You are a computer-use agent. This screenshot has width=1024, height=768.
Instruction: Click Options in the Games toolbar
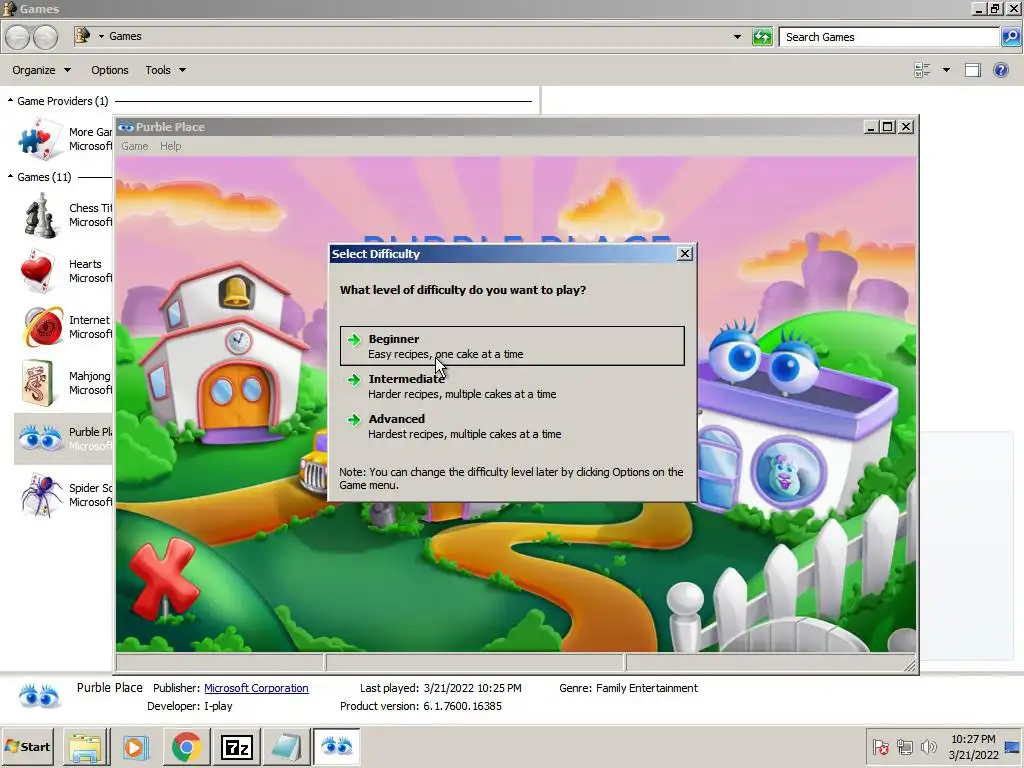click(110, 70)
